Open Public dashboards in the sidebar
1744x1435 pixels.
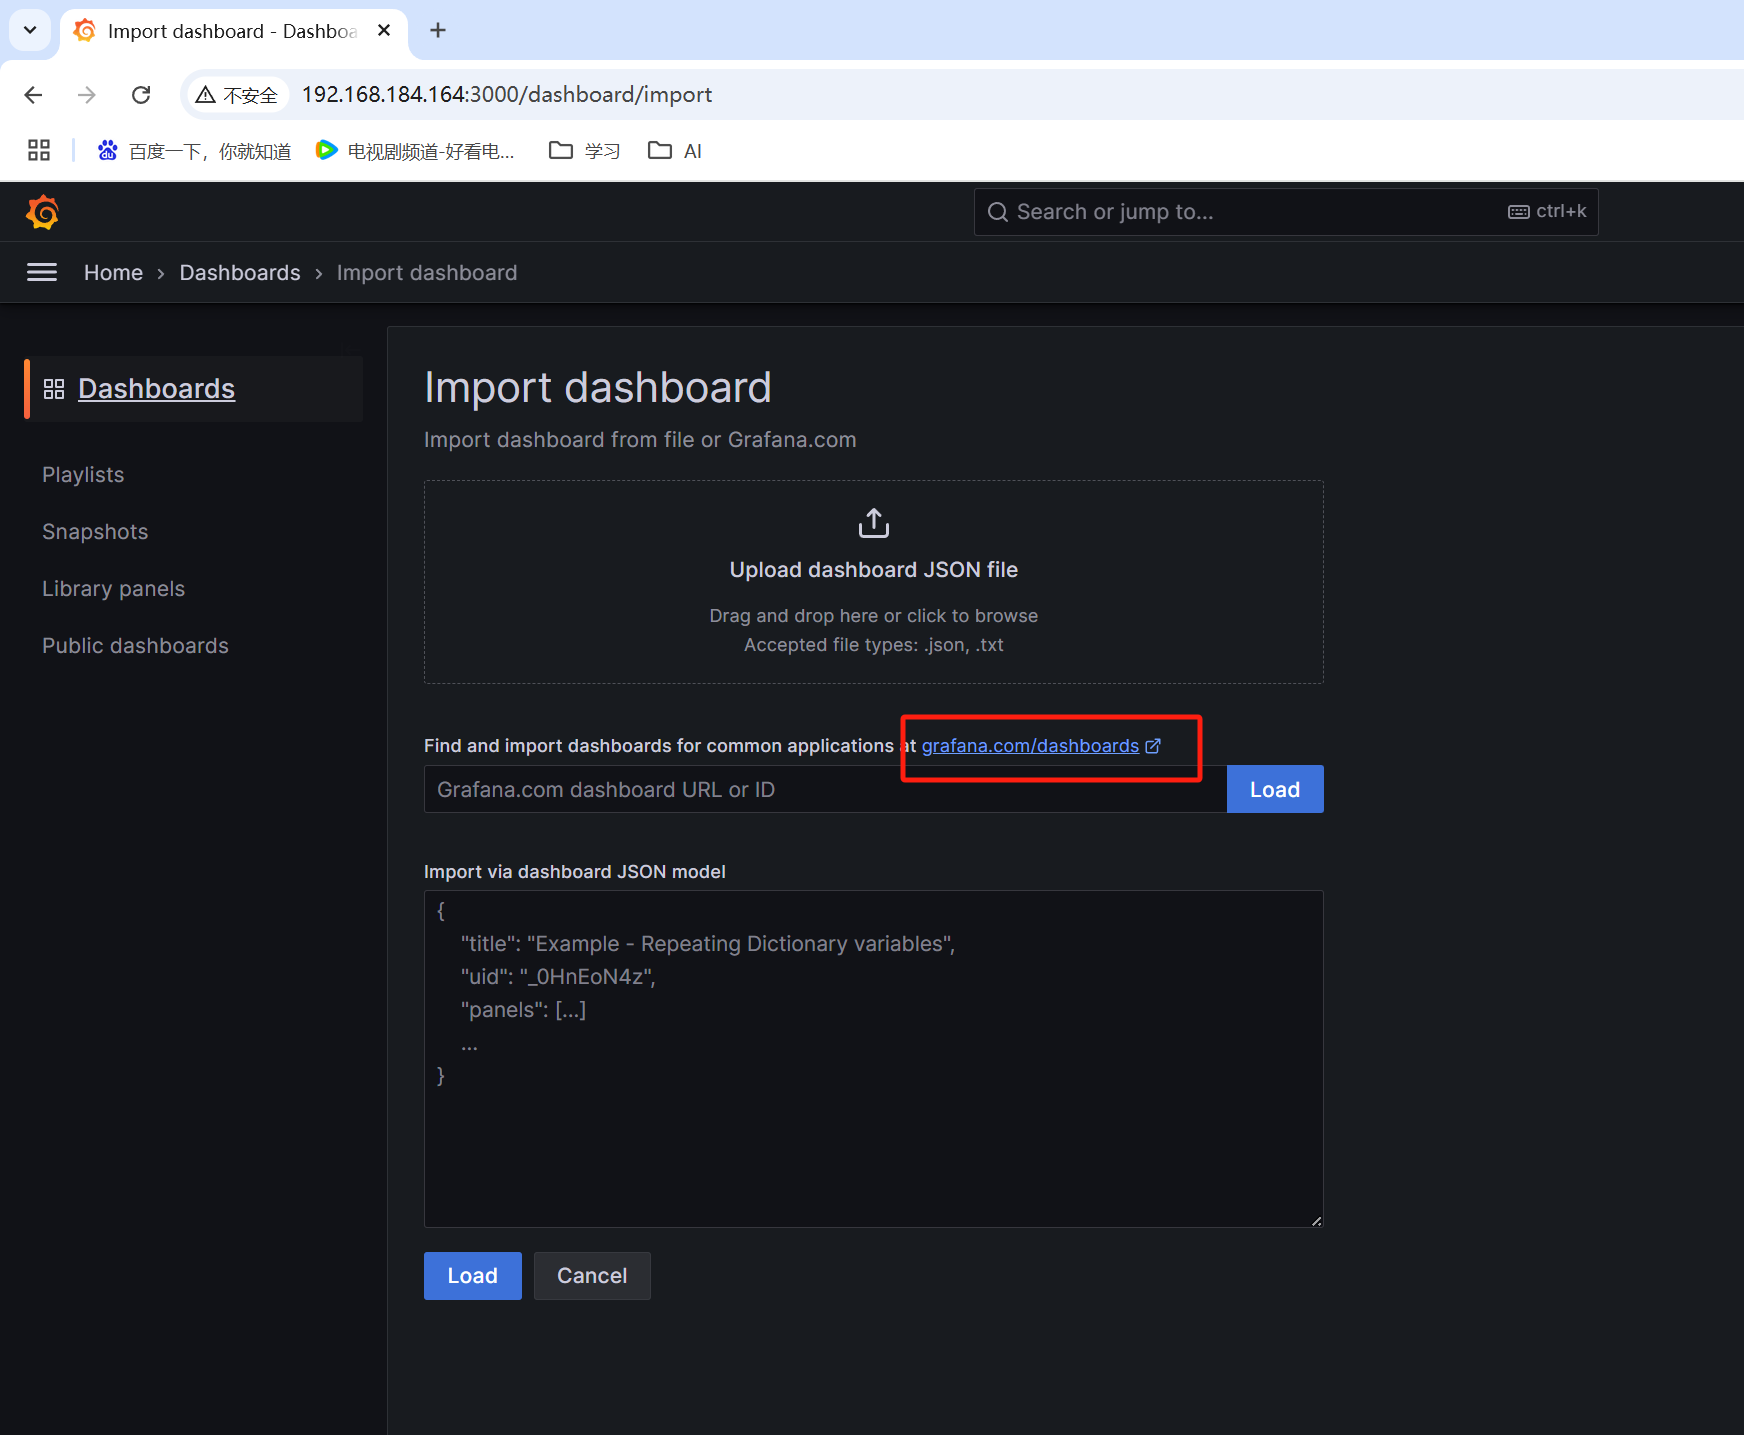135,646
